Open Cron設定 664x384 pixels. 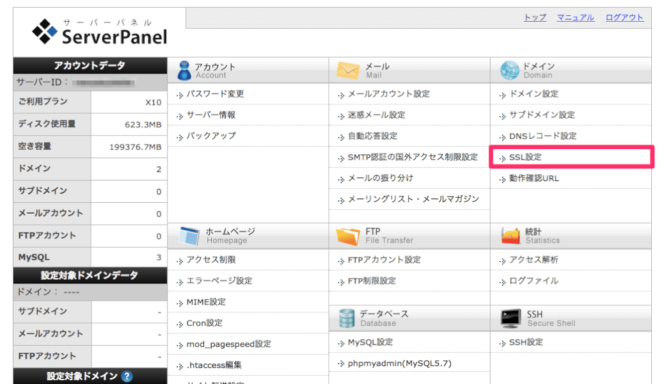(204, 323)
